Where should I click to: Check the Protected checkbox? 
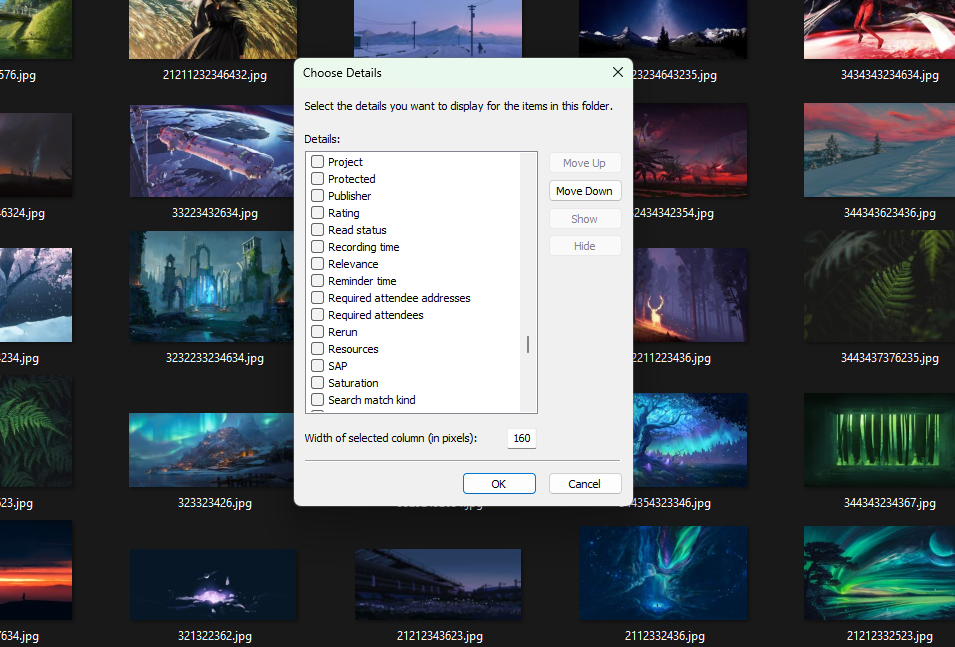(x=317, y=179)
